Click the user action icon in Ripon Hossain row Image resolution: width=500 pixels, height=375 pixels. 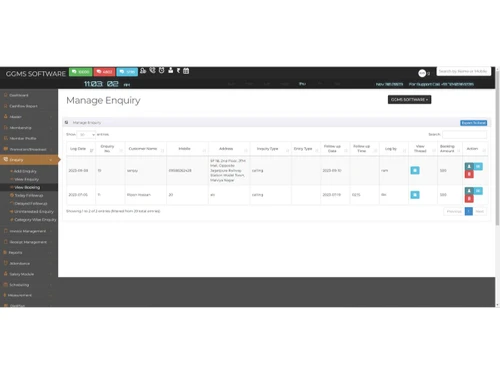tap(469, 191)
